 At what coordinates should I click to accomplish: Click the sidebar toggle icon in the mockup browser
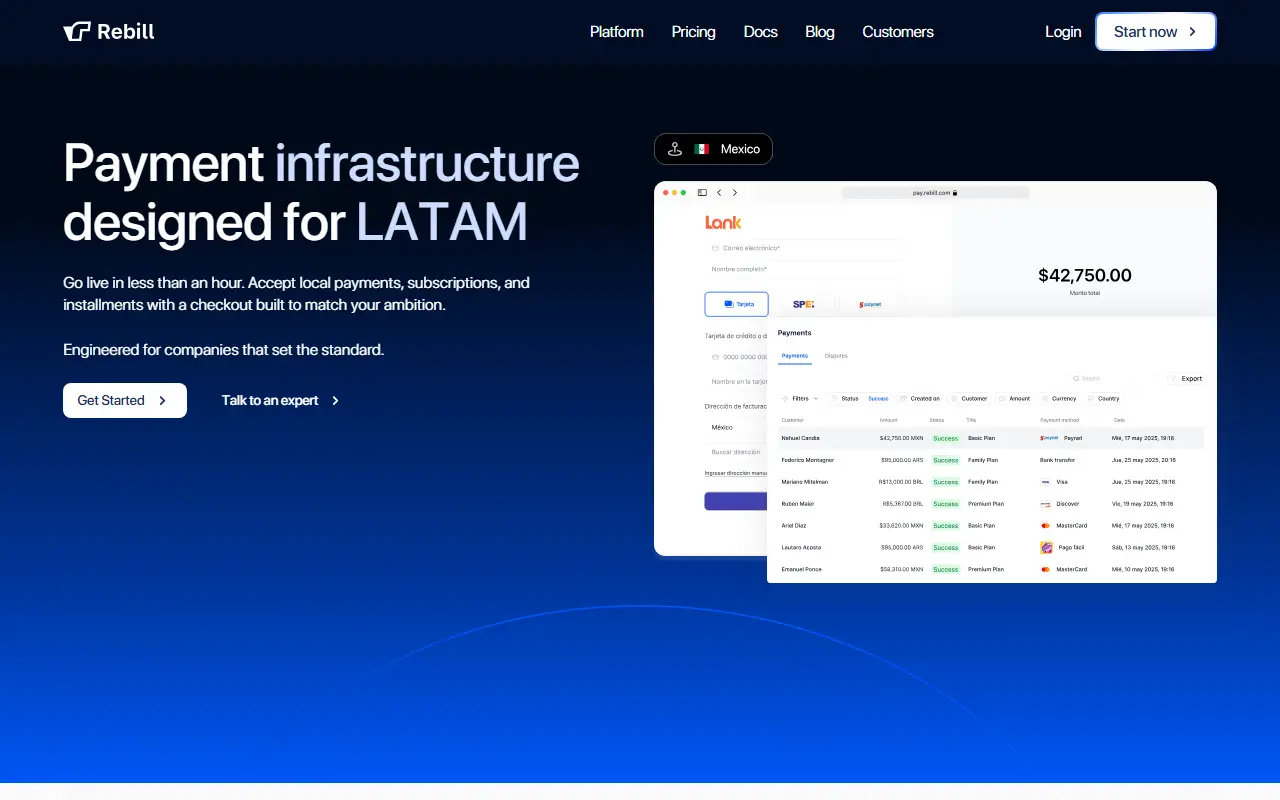[x=702, y=193]
